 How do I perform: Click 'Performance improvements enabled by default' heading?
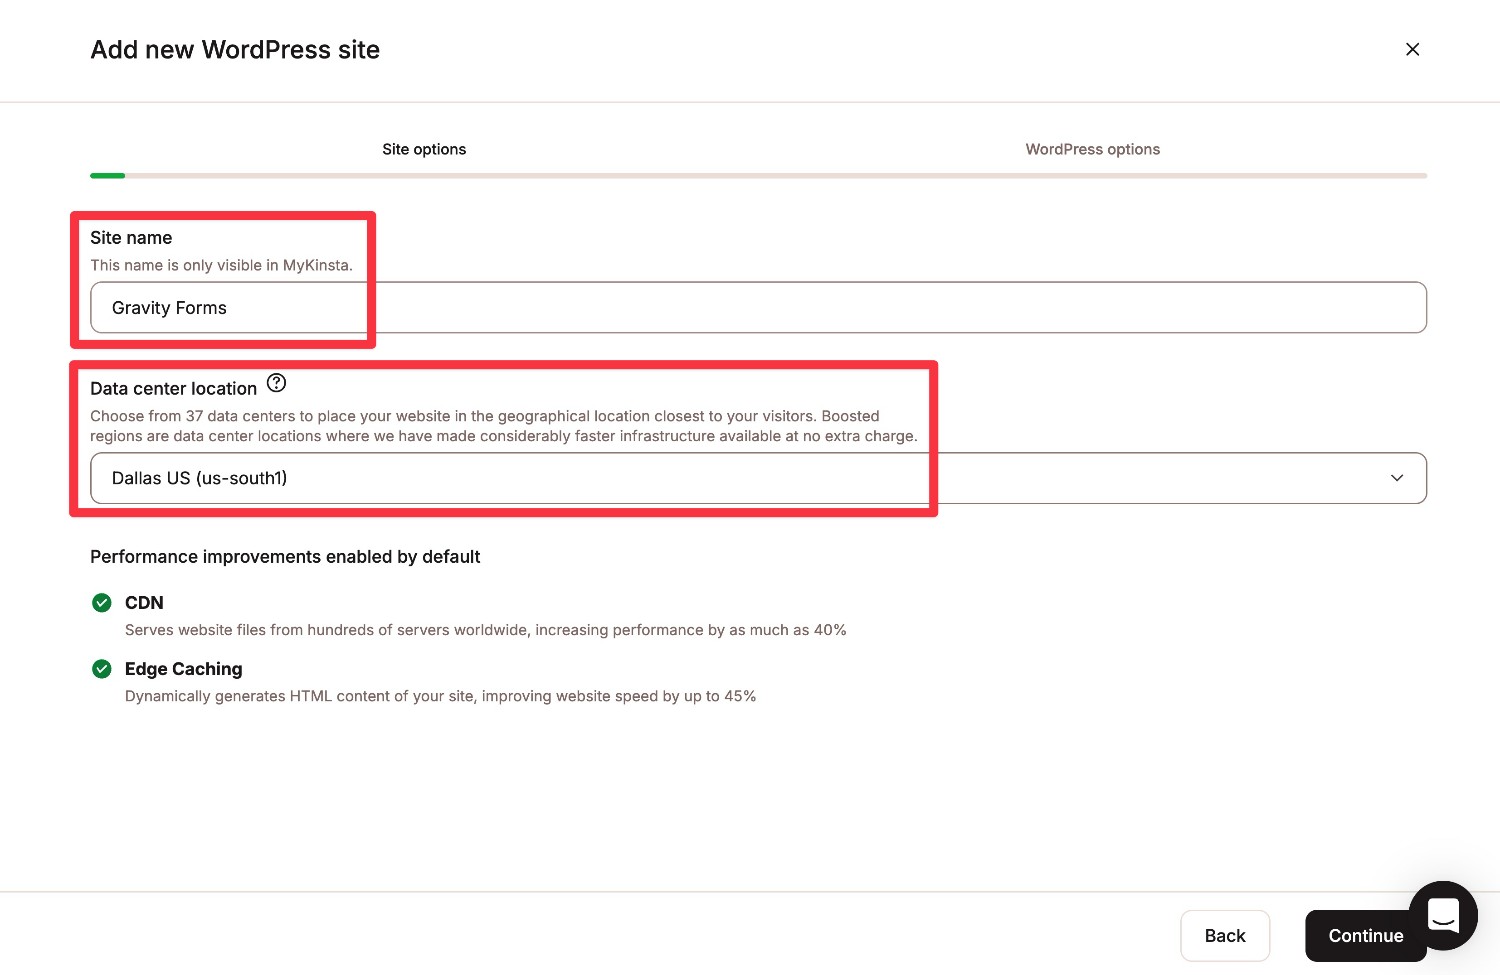(285, 557)
